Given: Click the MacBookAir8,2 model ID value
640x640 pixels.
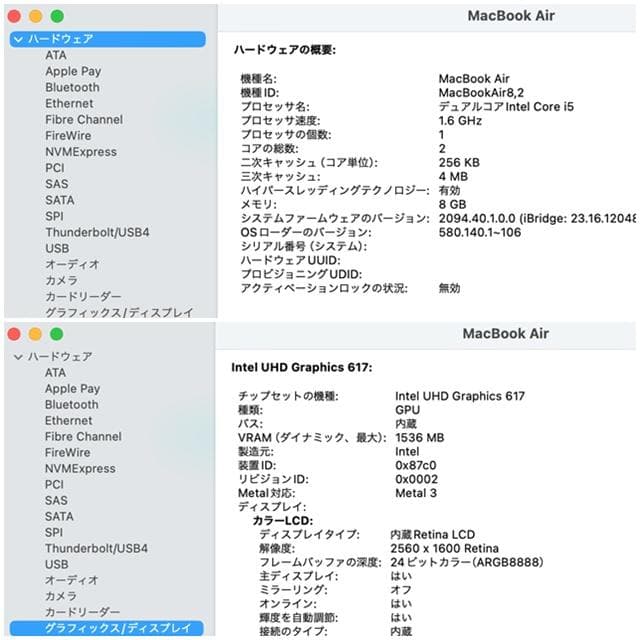Looking at the screenshot, I should 481,93.
